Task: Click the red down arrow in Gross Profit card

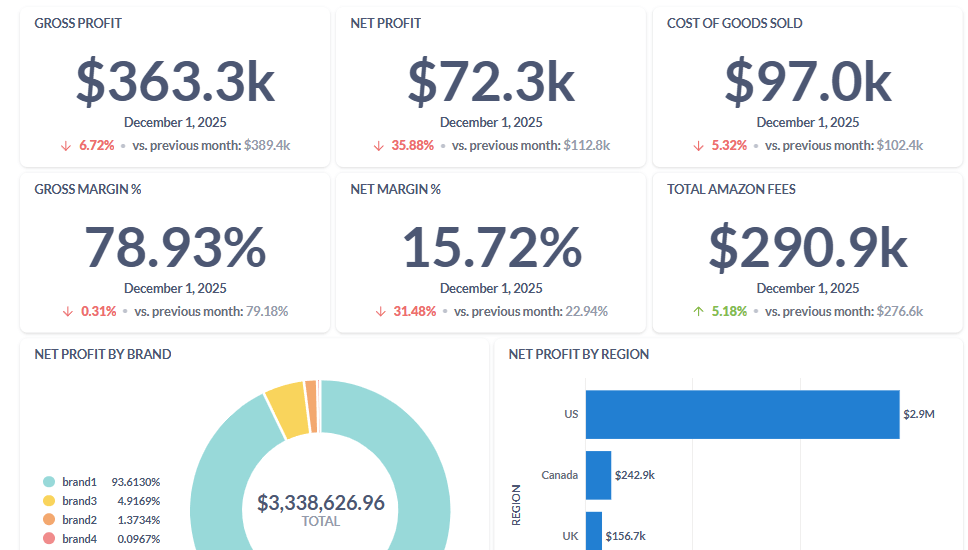Action: (x=66, y=145)
